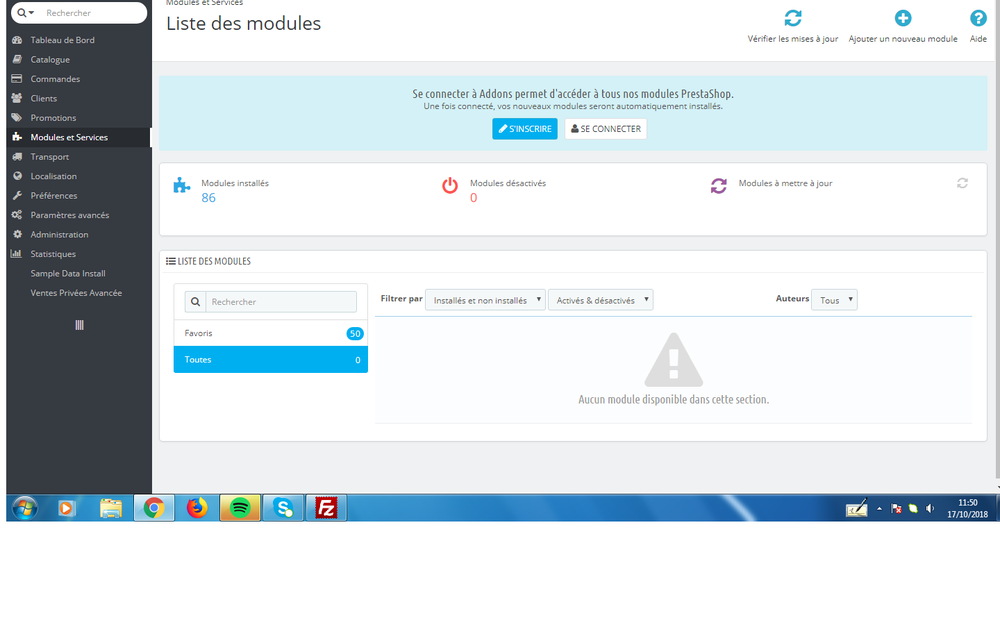This screenshot has width=1000, height=625.
Task: Click the Ajouter un nouveau module plus icon
Action: pyautogui.click(x=902, y=18)
